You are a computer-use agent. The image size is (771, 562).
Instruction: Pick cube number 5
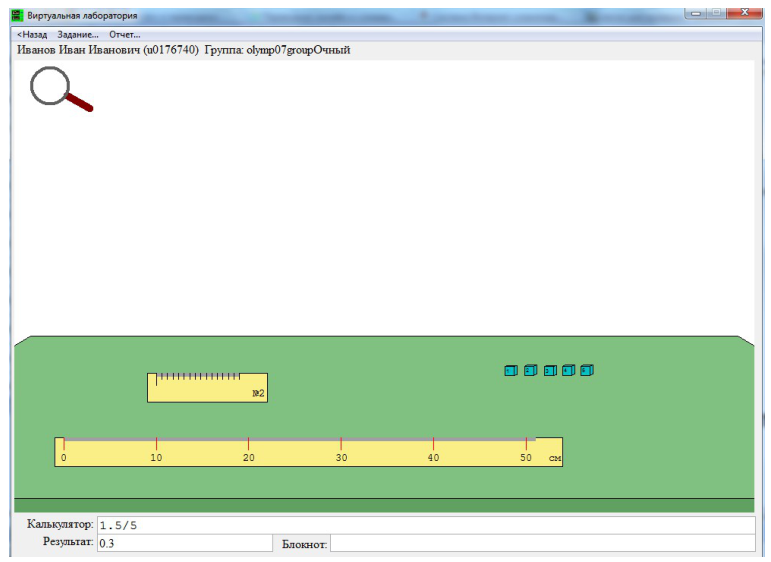click(587, 370)
